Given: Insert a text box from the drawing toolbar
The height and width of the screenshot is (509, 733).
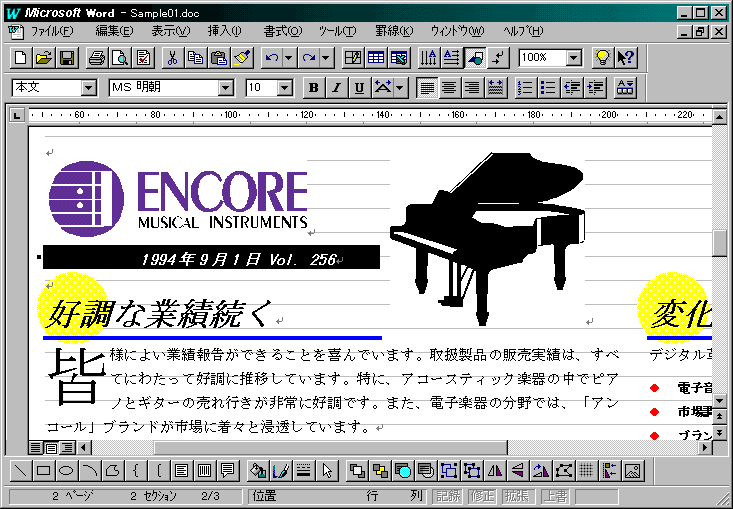Looking at the screenshot, I should pyautogui.click(x=181, y=471).
